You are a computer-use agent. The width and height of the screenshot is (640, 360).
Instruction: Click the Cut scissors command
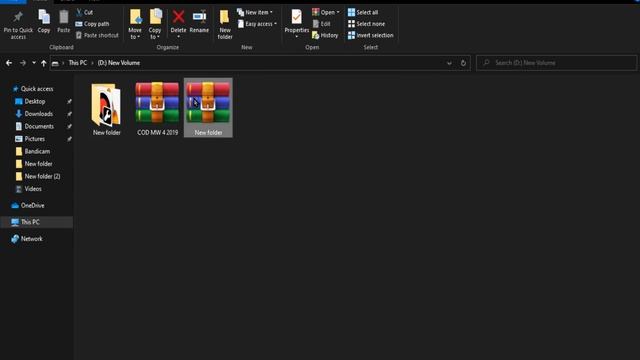click(84, 12)
